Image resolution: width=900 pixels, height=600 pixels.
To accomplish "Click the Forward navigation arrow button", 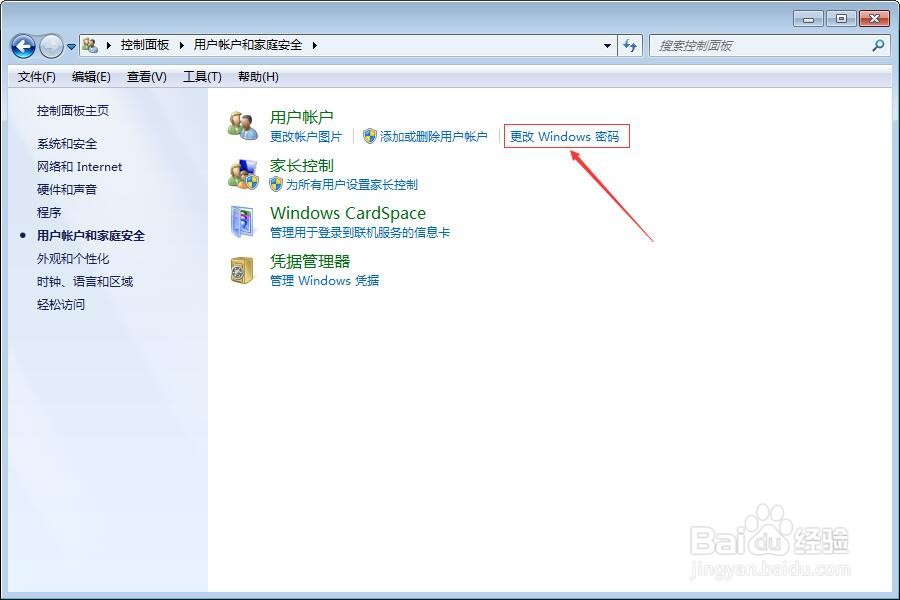I will (51, 46).
